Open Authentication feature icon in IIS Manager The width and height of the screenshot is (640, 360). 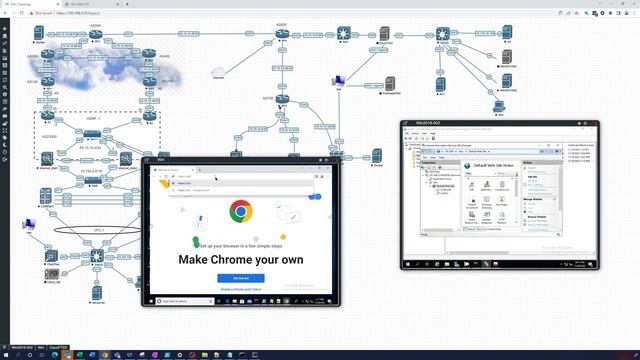pyautogui.click(x=487, y=187)
